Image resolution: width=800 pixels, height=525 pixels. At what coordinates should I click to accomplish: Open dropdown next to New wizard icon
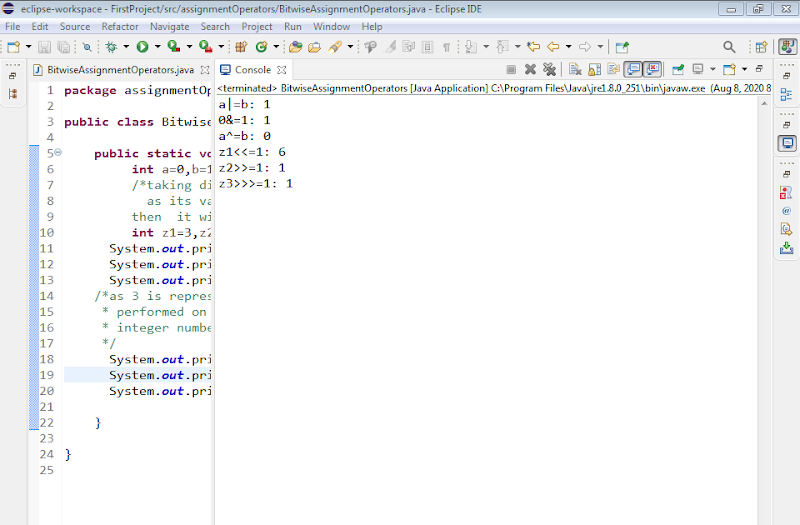[29, 47]
